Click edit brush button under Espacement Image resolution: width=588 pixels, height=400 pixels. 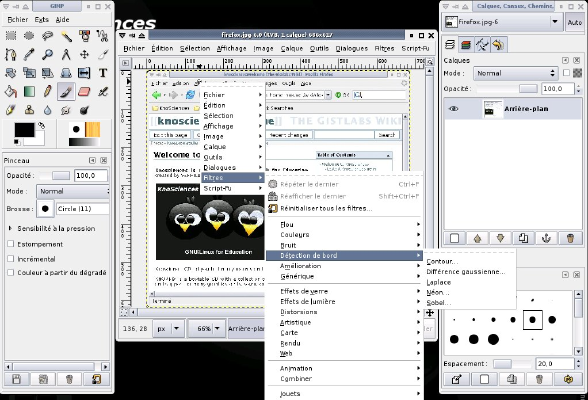(x=456, y=379)
